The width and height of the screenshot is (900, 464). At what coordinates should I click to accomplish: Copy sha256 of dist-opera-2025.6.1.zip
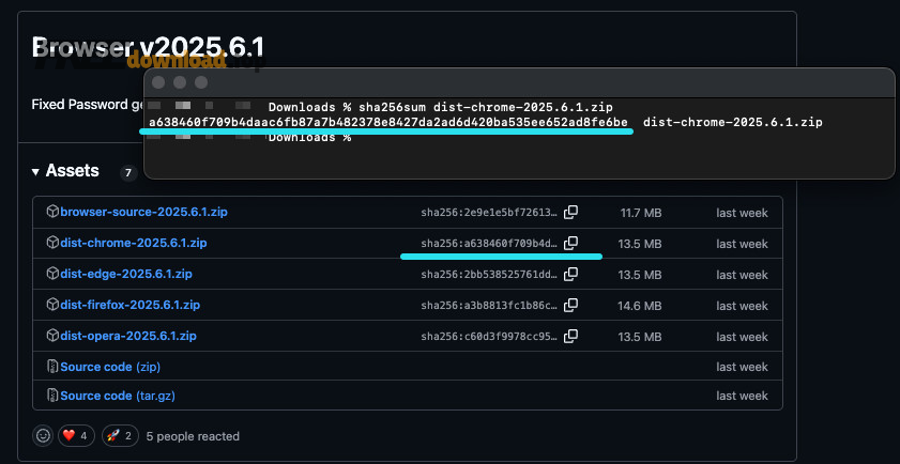571,336
